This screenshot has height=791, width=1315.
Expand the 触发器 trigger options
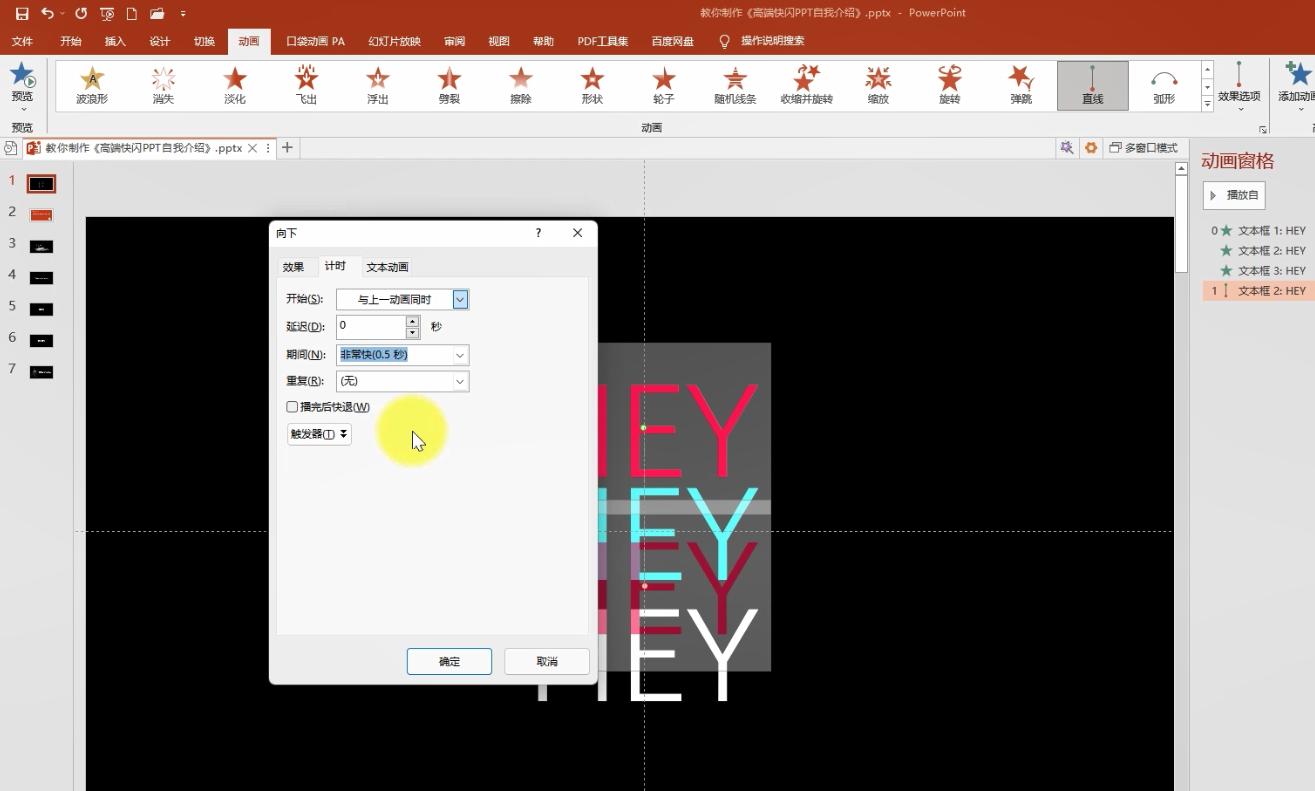(319, 434)
